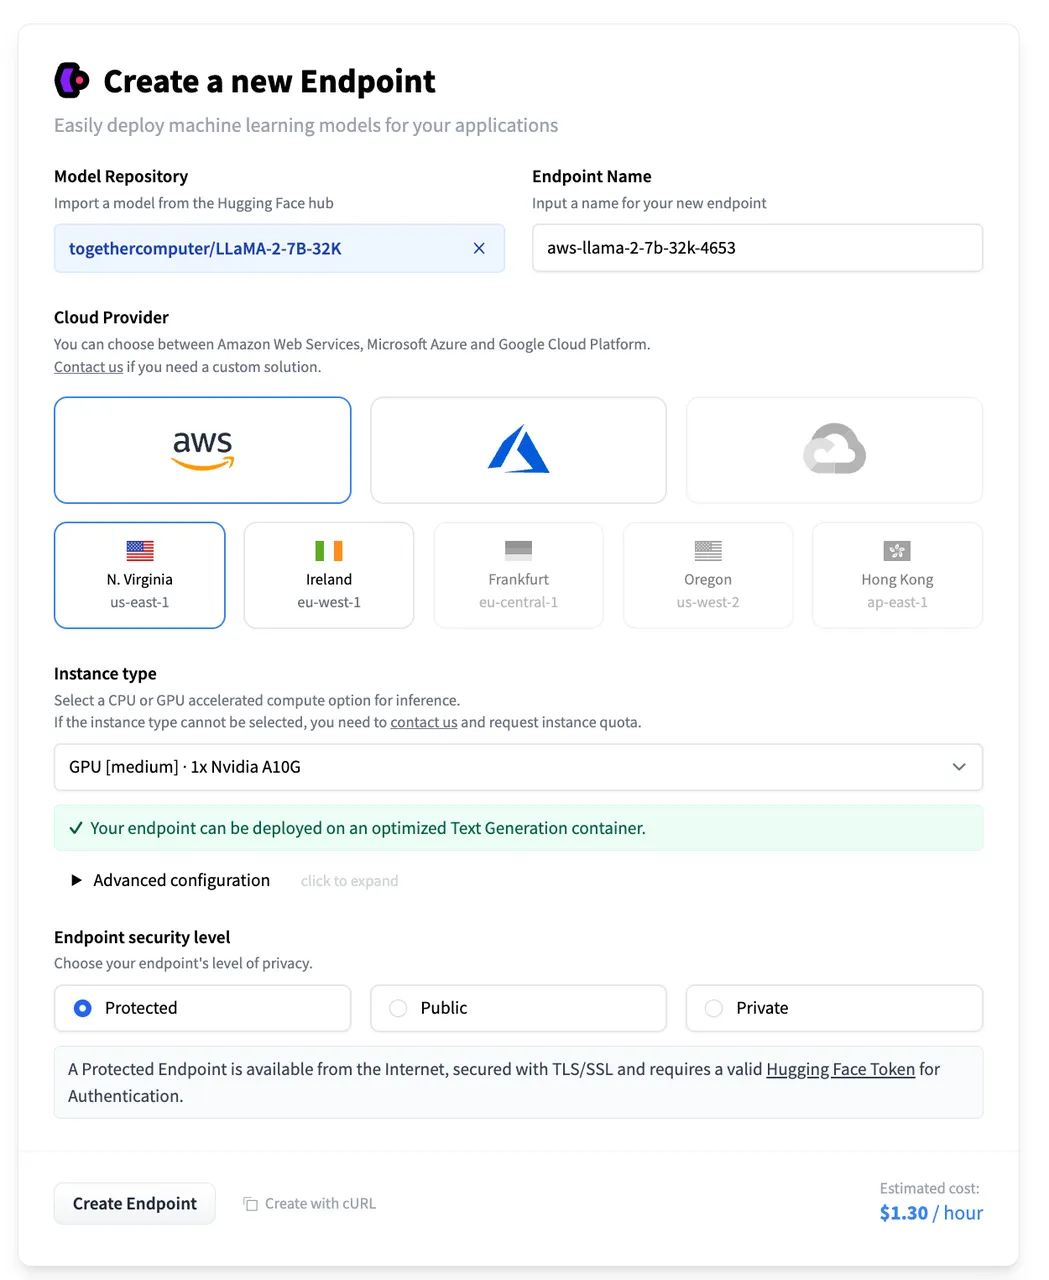Choose the N. Virginia us-east-1 region
Viewport: 1049px width, 1280px height.
coord(140,575)
